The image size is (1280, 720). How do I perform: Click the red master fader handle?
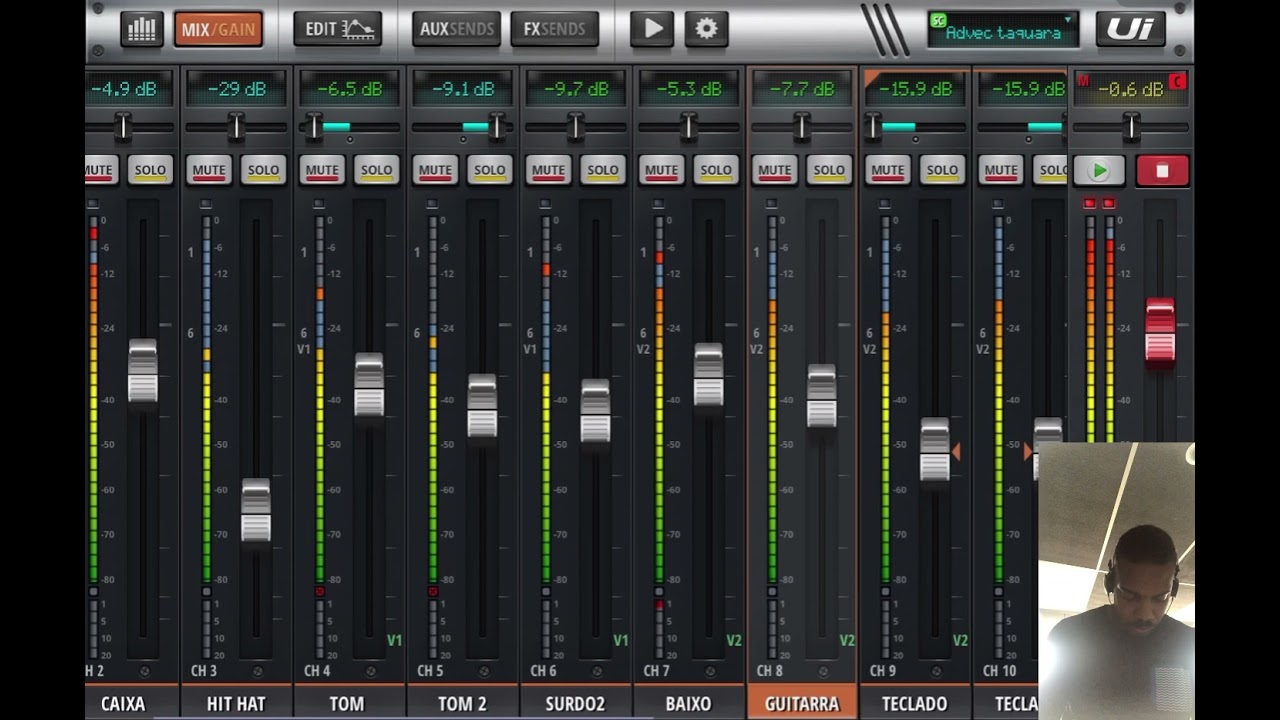(x=1160, y=330)
